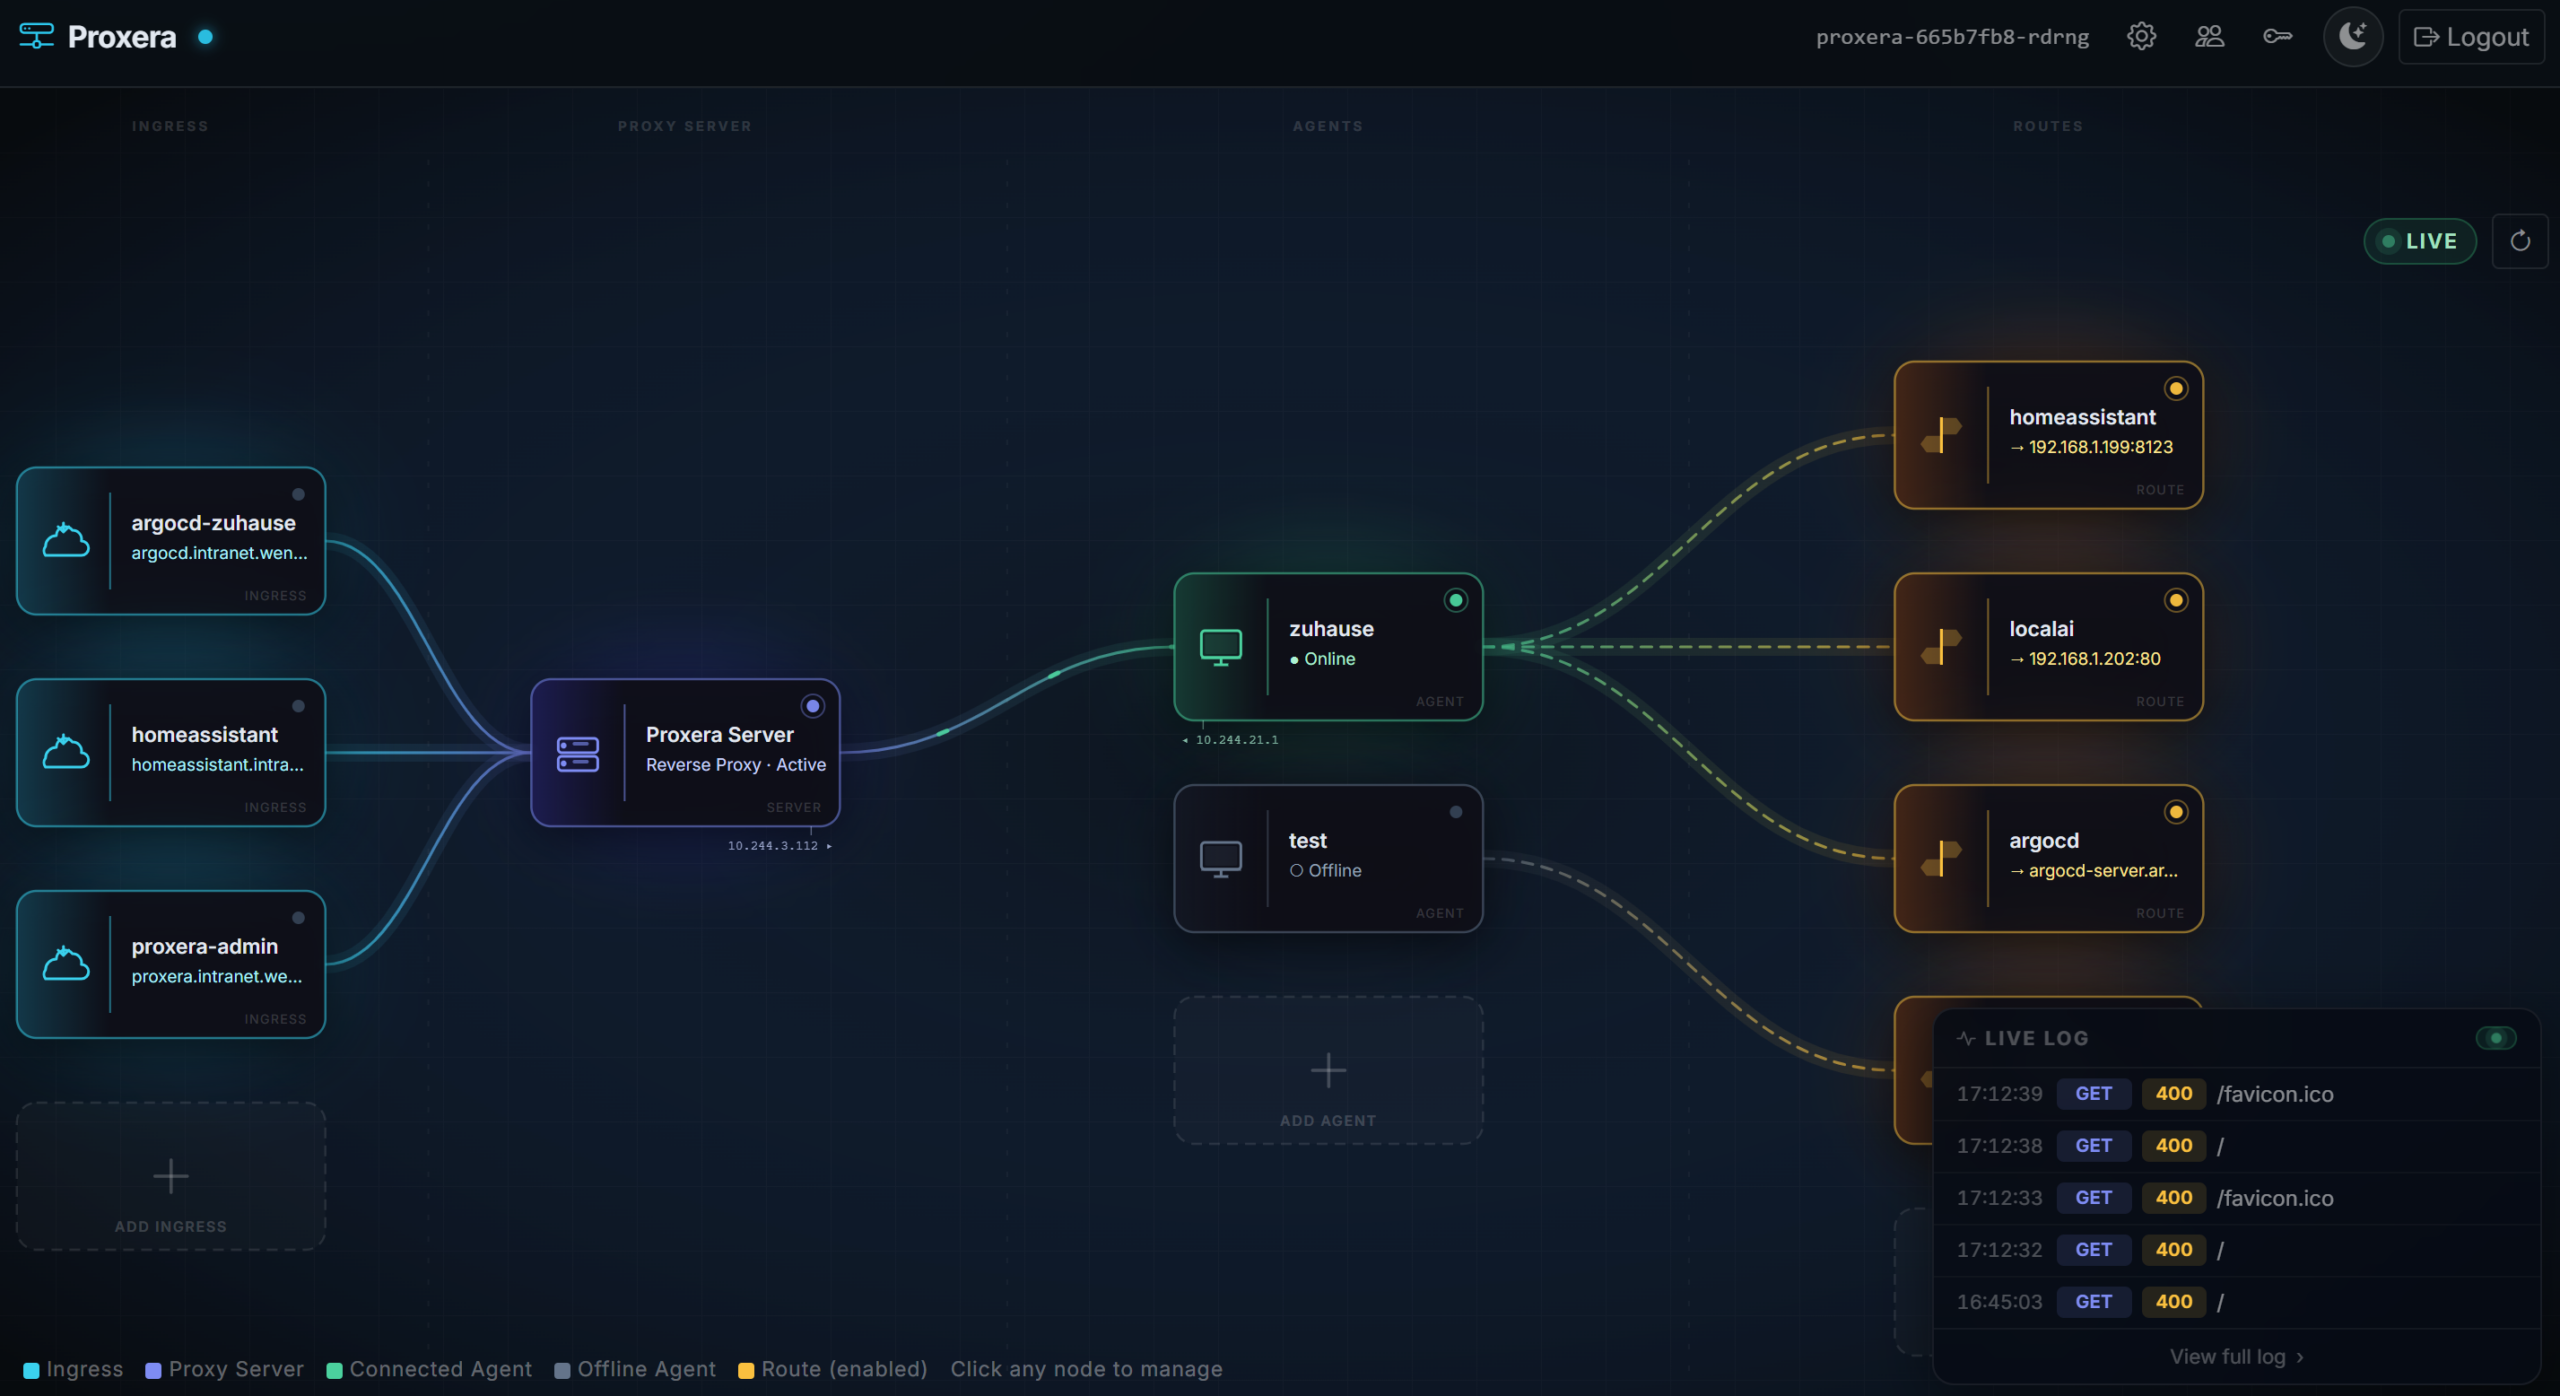Select the zuhause agent name
Screen dimensions: 2560x1396
[x=1331, y=629]
